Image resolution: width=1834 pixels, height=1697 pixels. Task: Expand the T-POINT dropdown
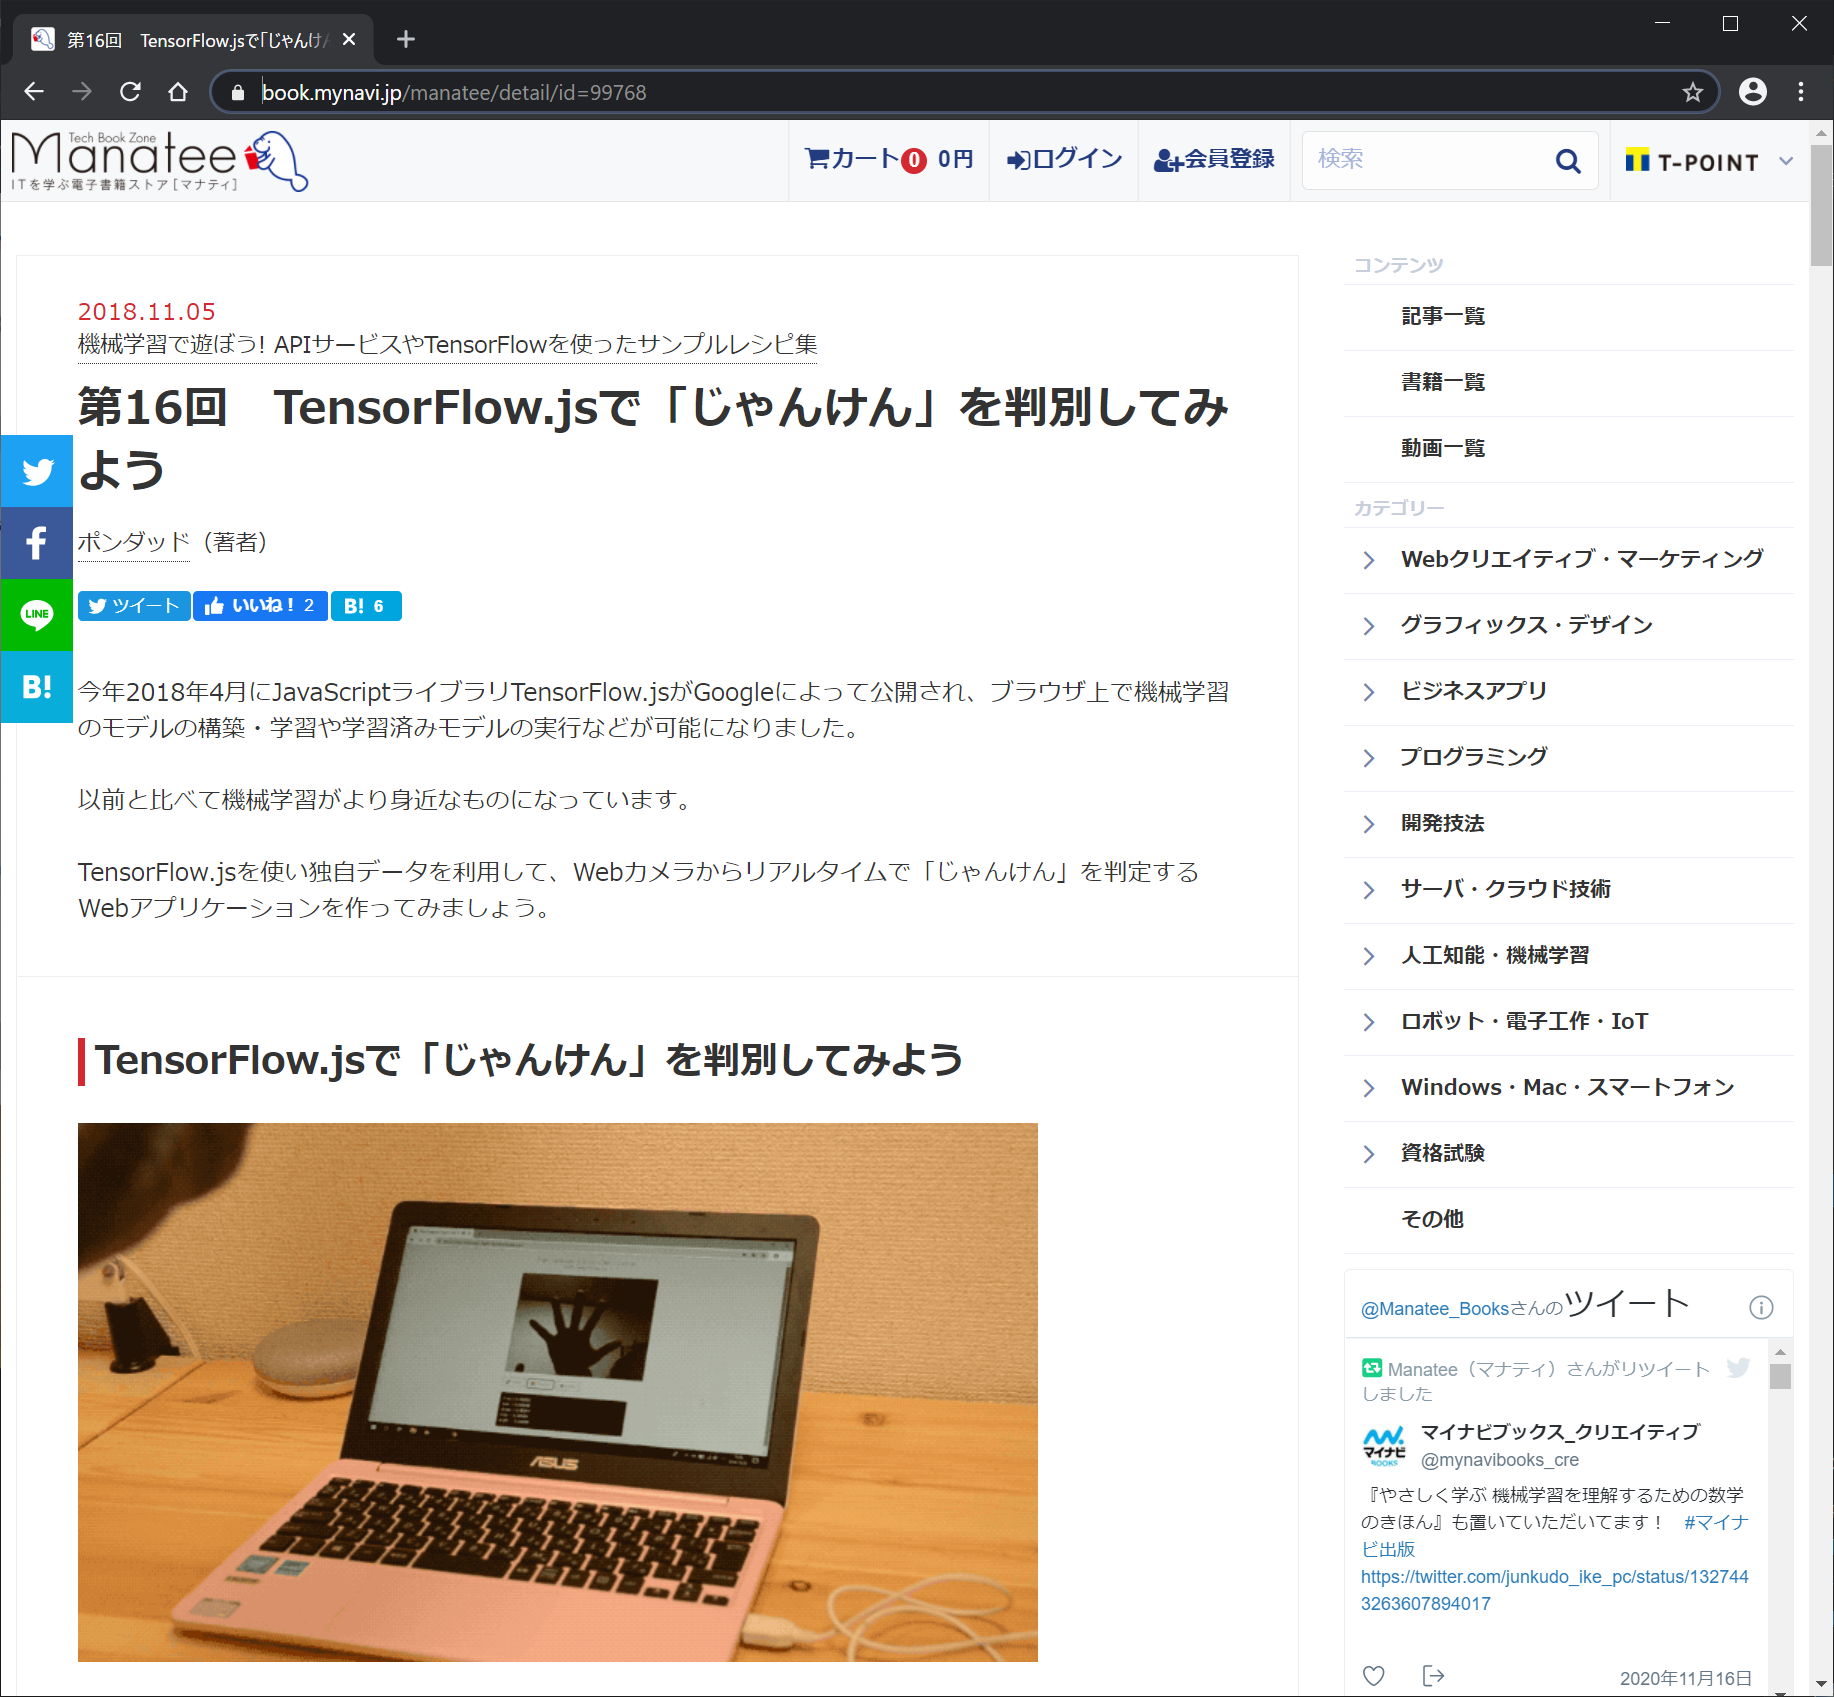[1709, 161]
